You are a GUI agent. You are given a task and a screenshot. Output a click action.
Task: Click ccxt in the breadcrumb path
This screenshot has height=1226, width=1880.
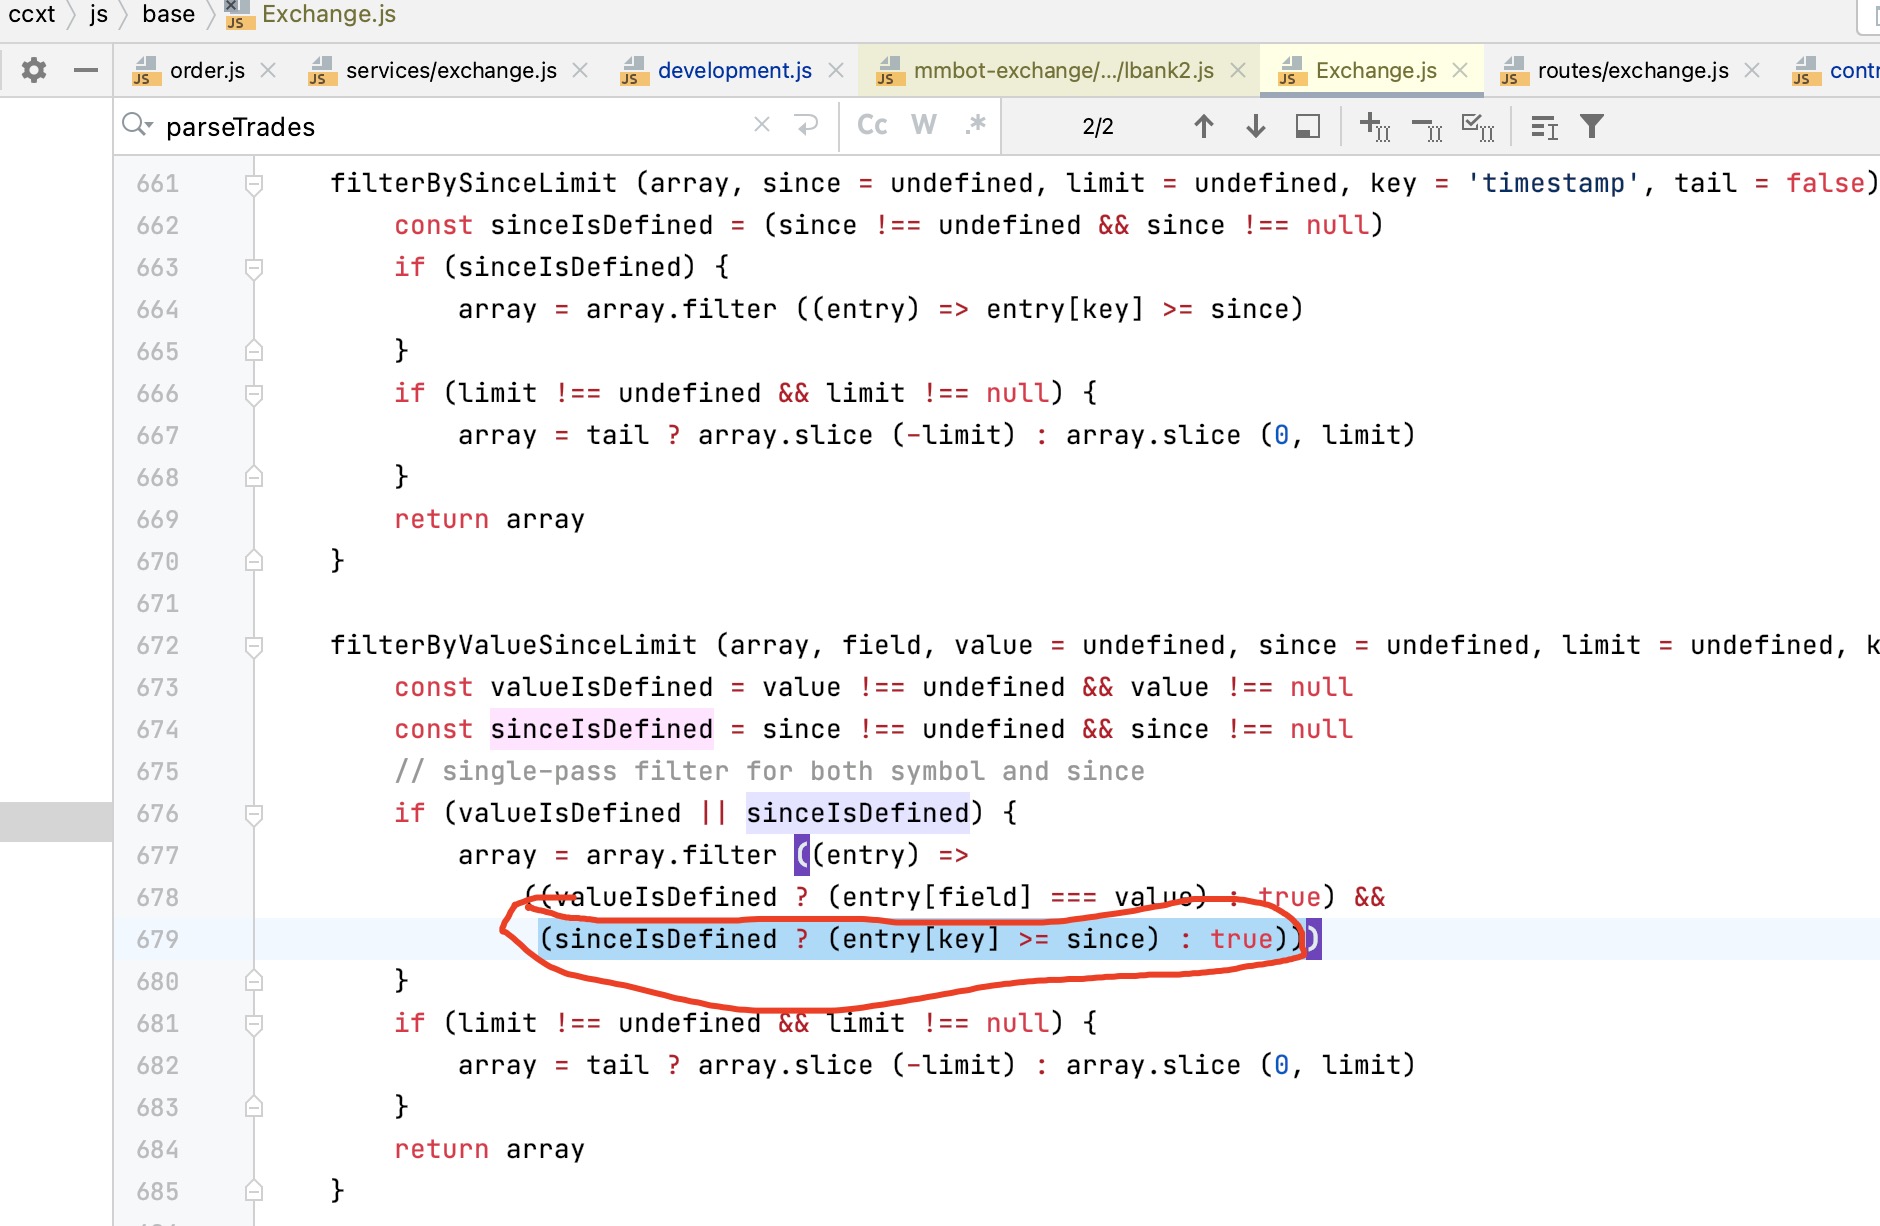31,14
